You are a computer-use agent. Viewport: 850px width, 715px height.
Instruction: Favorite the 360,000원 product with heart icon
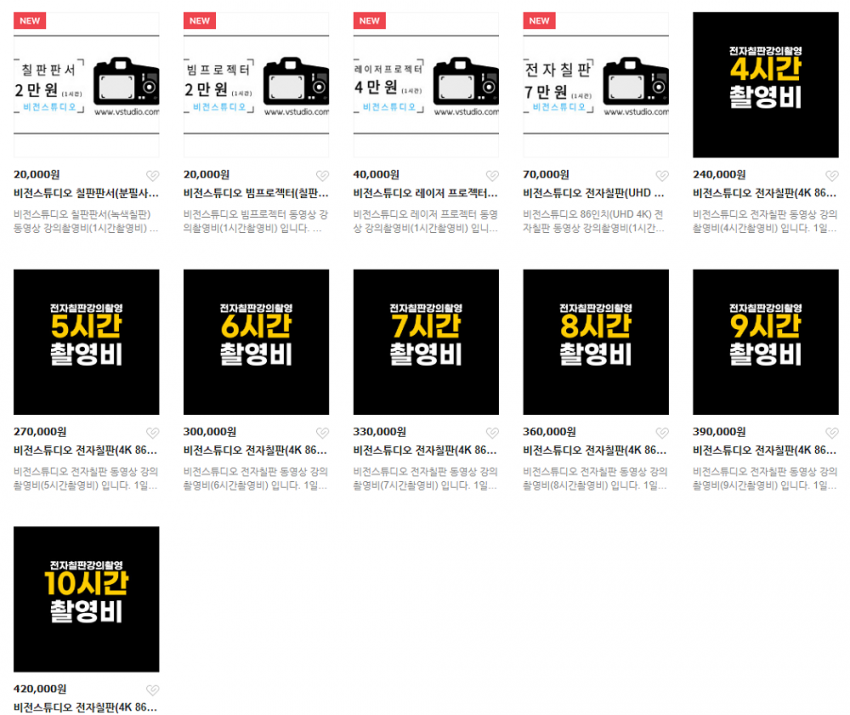click(x=662, y=433)
